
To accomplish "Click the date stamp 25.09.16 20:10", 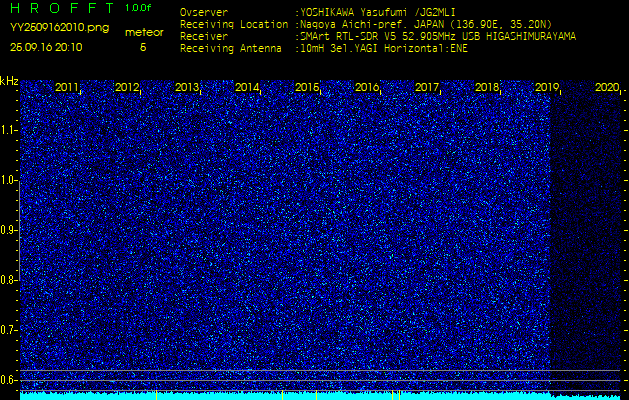I will (x=46, y=47).
